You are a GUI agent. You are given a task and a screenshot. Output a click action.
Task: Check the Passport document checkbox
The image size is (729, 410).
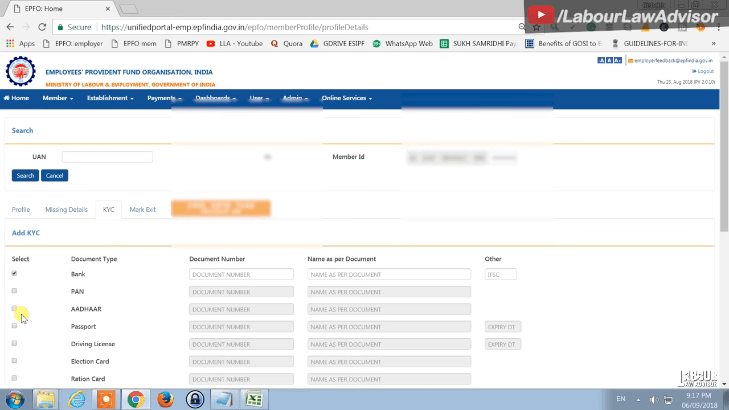click(14, 325)
